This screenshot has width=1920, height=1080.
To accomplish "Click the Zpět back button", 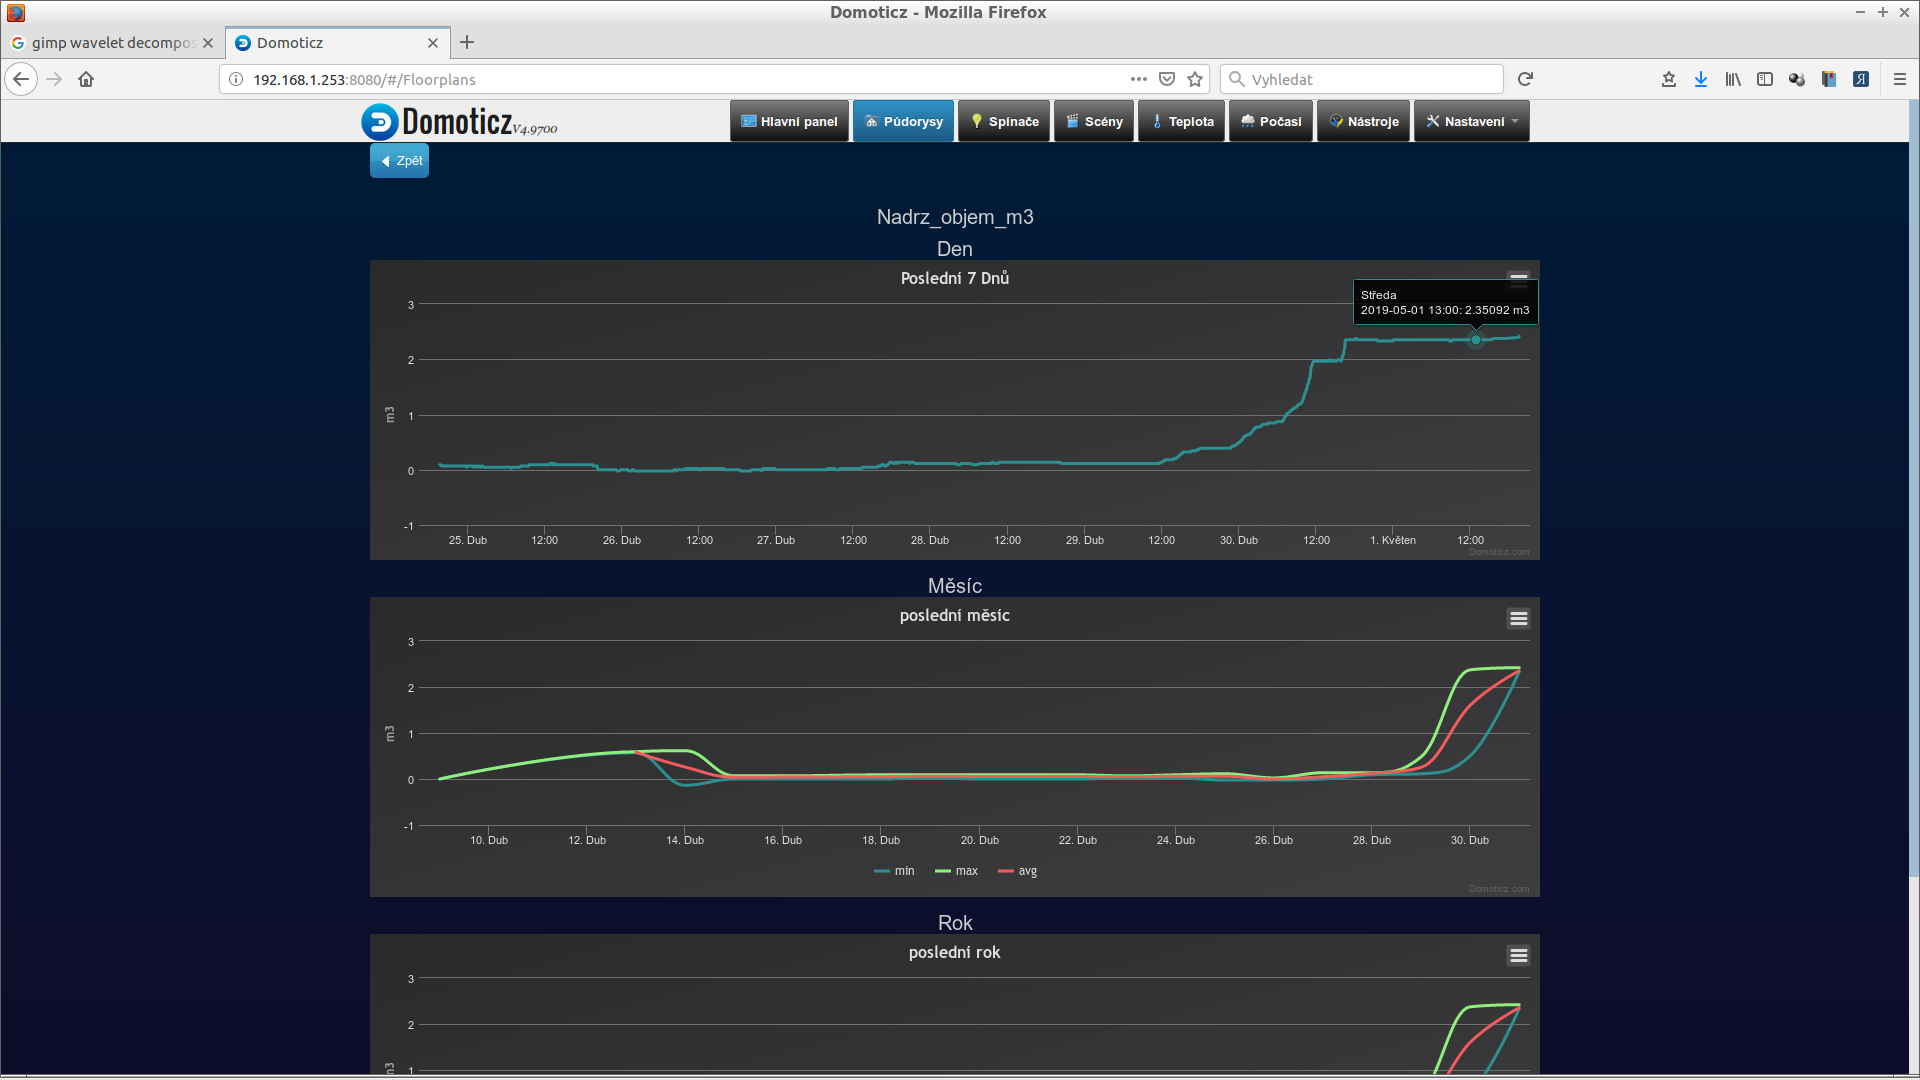I will (x=400, y=161).
